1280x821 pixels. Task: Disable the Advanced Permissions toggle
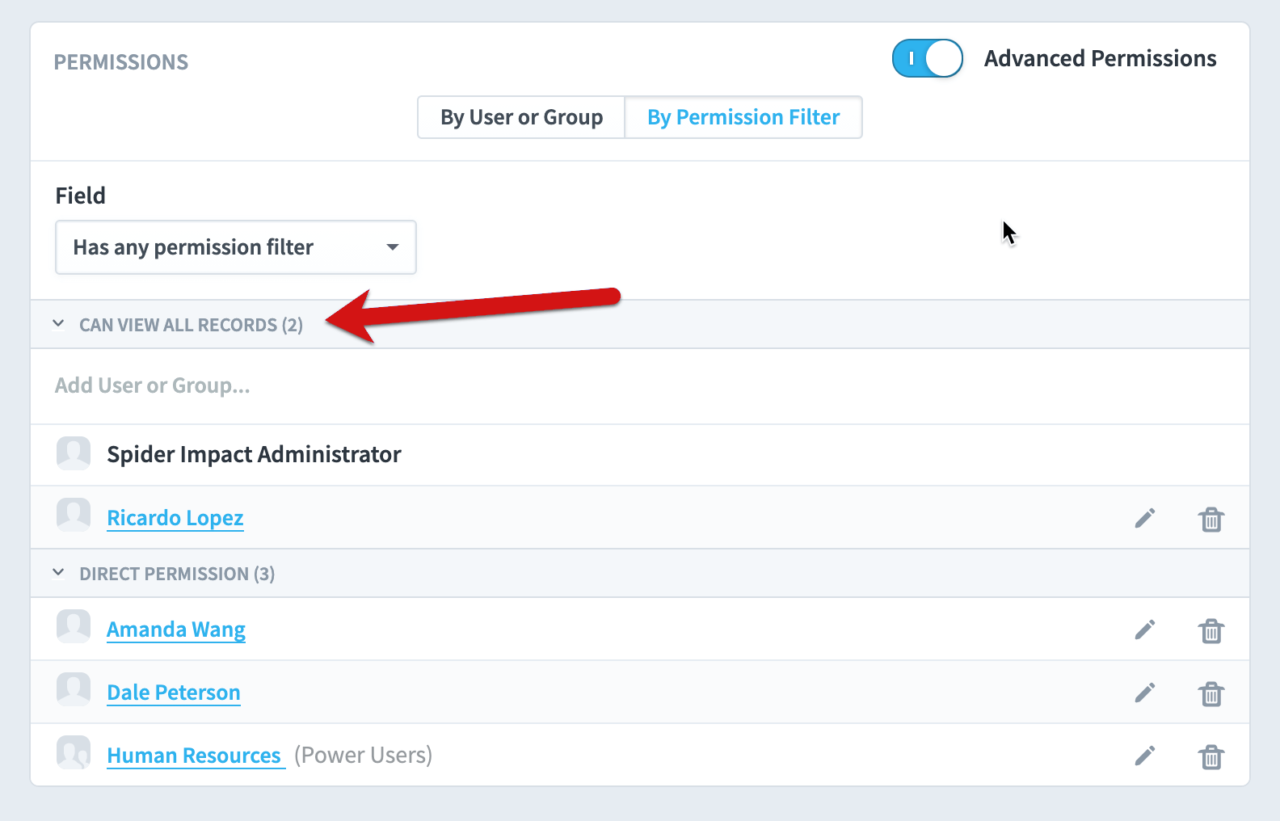927,58
